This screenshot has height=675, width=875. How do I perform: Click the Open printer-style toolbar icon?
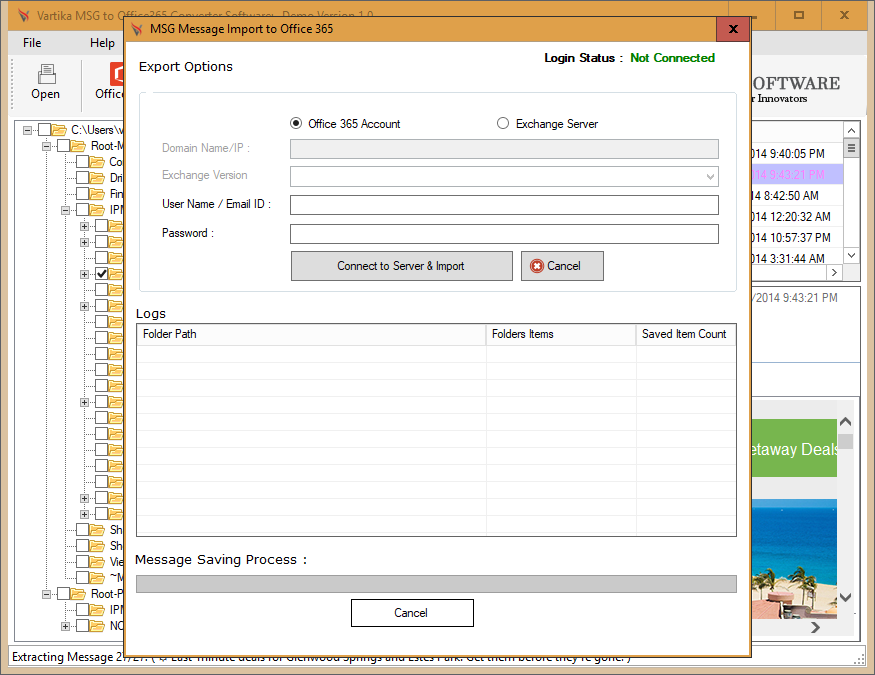[46, 74]
